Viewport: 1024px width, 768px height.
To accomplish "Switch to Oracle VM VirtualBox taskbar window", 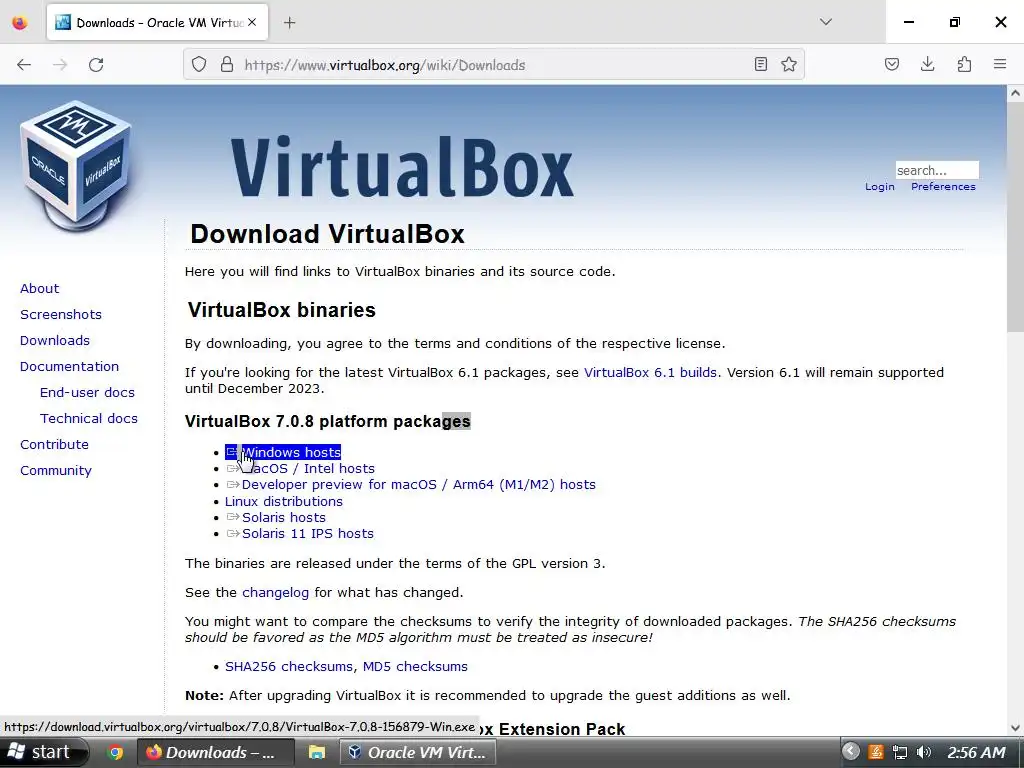I will [418, 753].
